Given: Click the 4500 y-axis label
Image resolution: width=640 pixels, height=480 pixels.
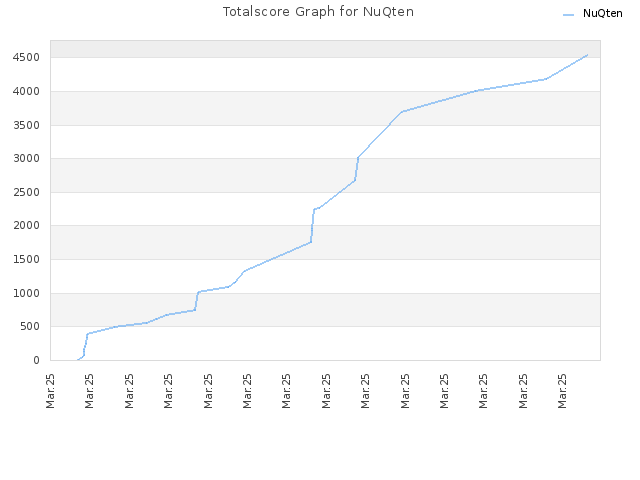Looking at the screenshot, I should 26,58.
